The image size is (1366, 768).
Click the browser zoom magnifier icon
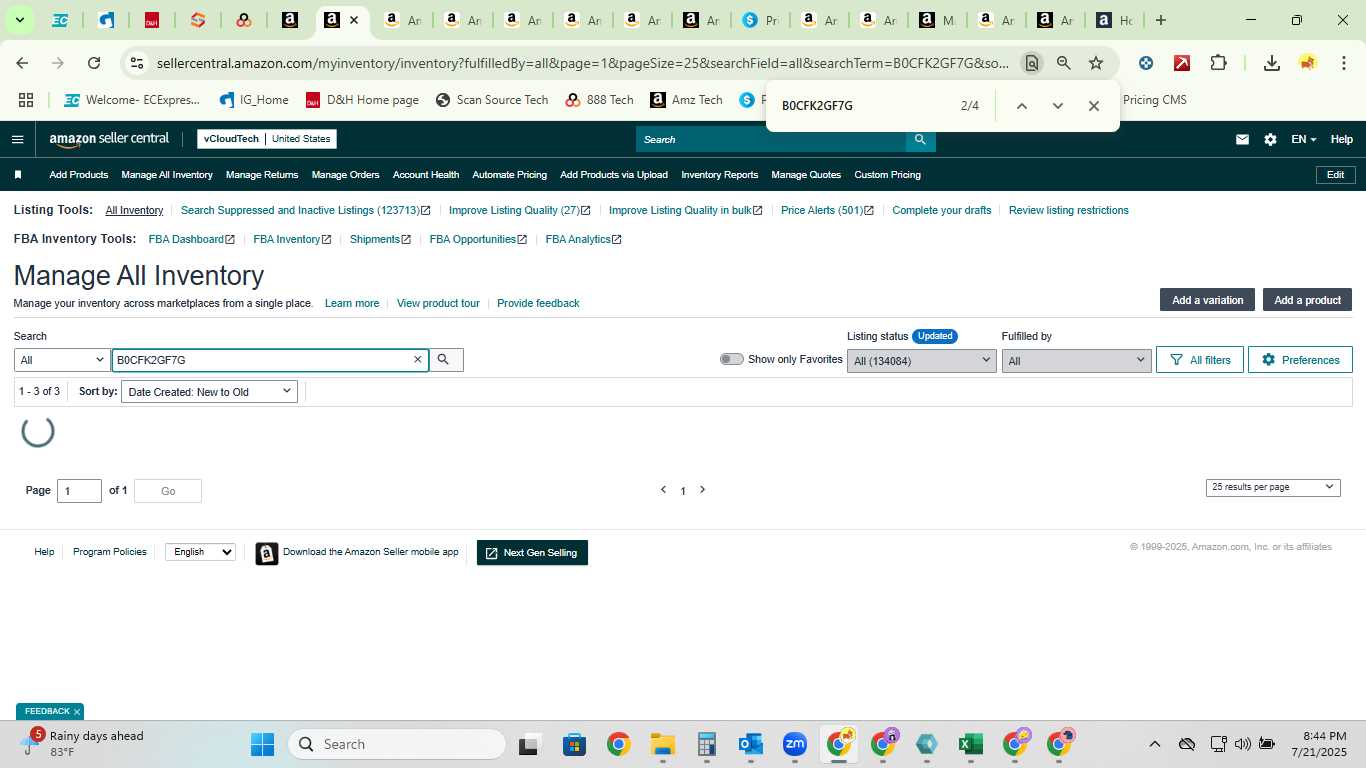[x=1064, y=63]
